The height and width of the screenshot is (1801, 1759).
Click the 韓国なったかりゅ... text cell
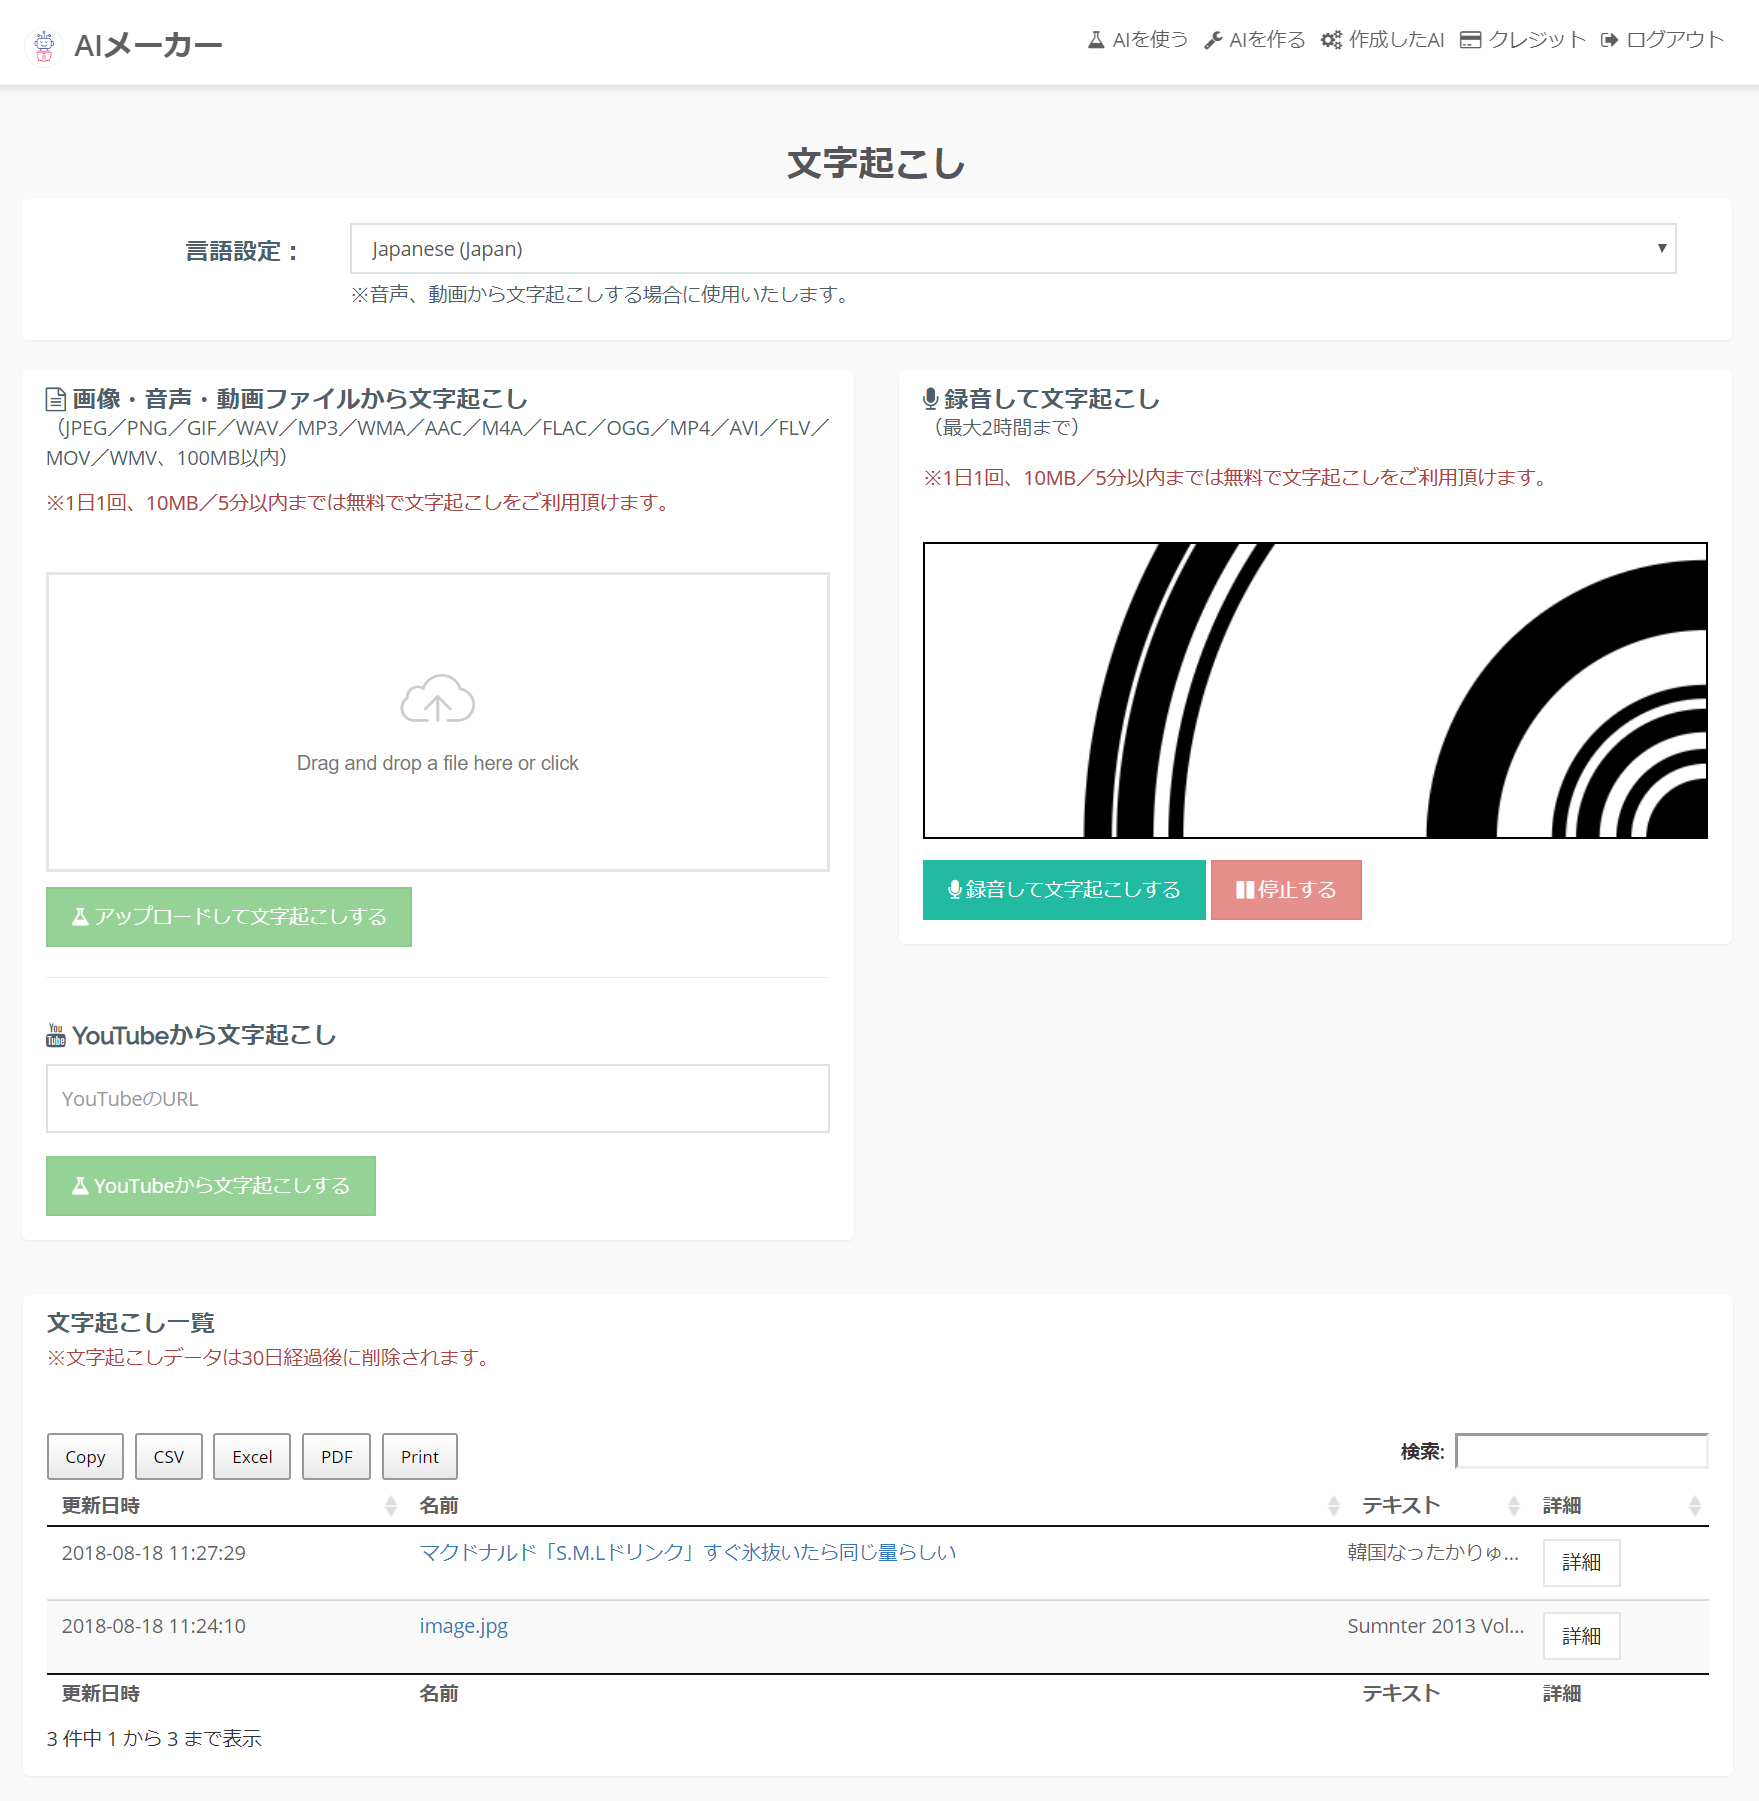coord(1433,1553)
